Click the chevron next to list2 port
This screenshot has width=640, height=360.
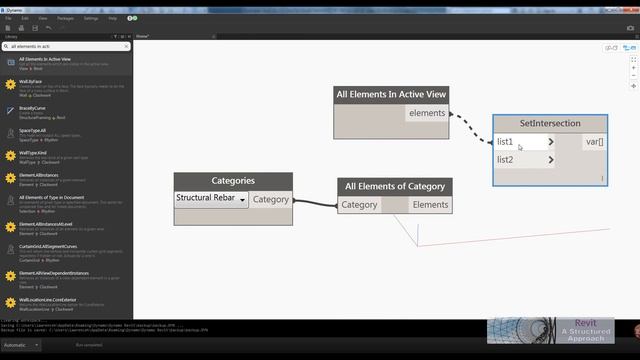551,160
